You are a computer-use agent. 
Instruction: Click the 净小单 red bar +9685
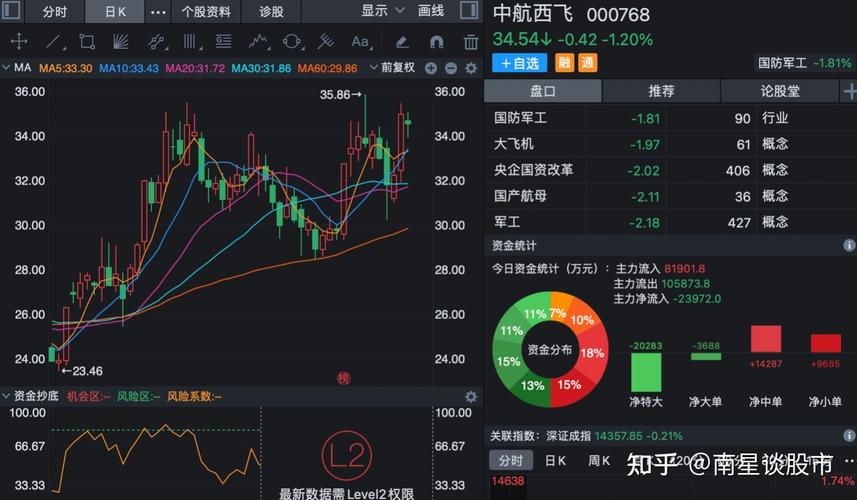pos(825,343)
